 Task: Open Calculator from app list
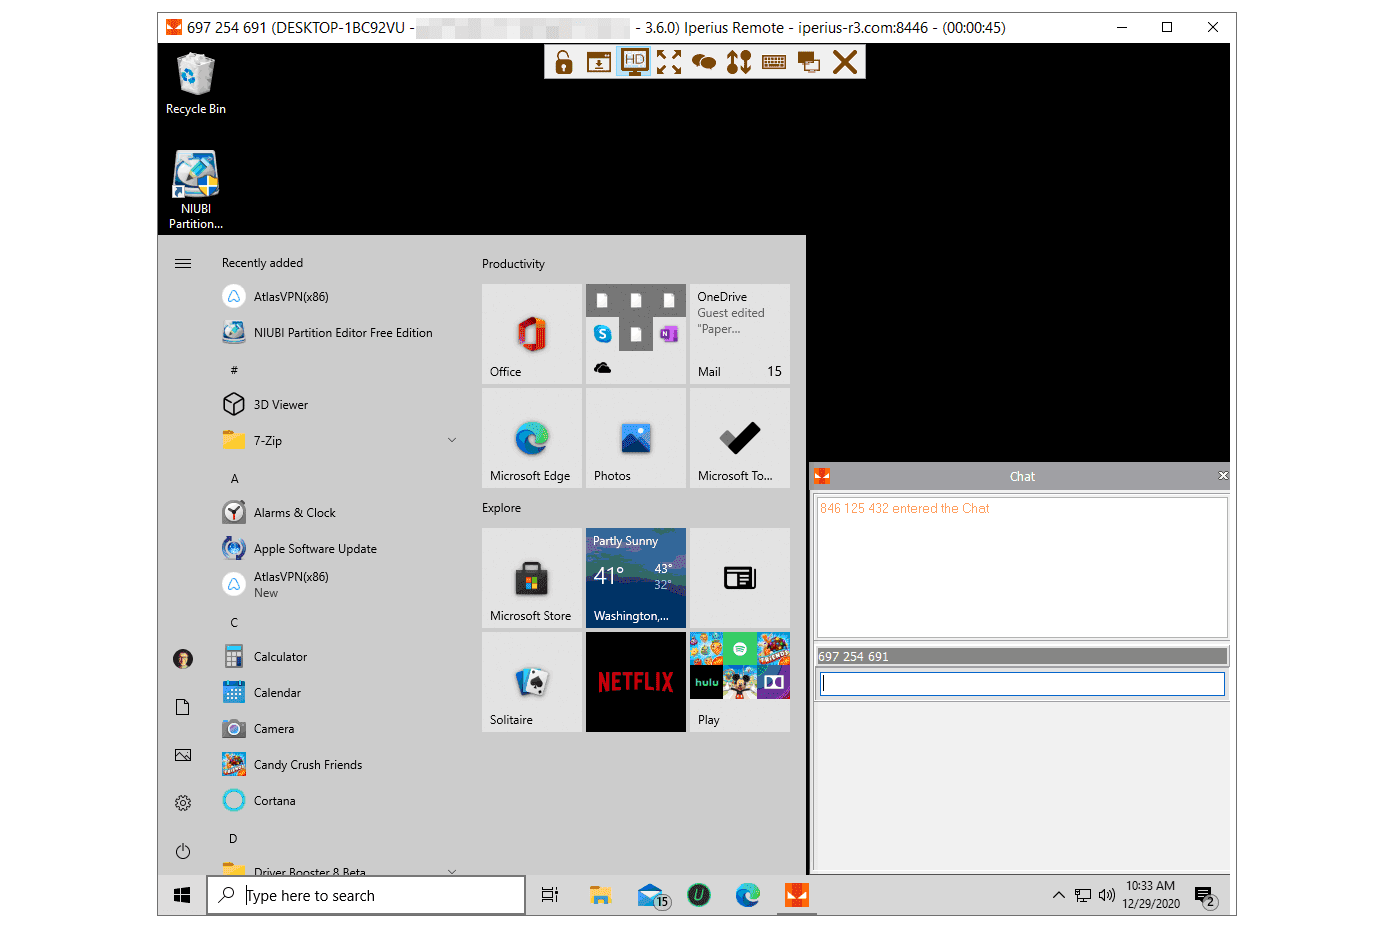[340, 657]
